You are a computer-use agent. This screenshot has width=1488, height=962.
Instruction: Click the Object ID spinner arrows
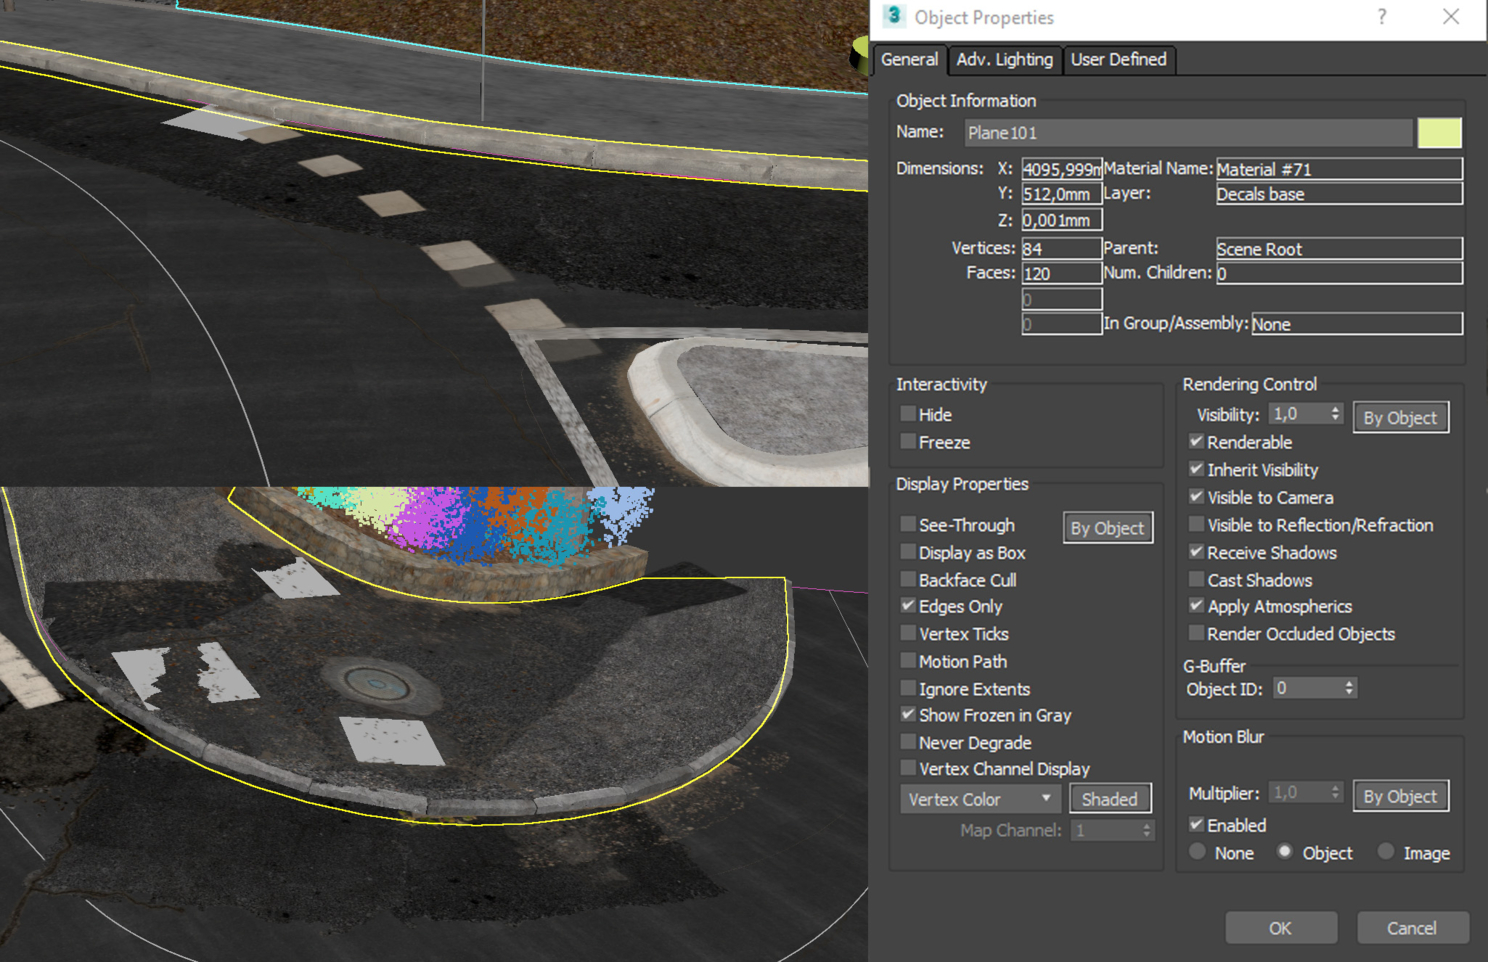point(1349,688)
